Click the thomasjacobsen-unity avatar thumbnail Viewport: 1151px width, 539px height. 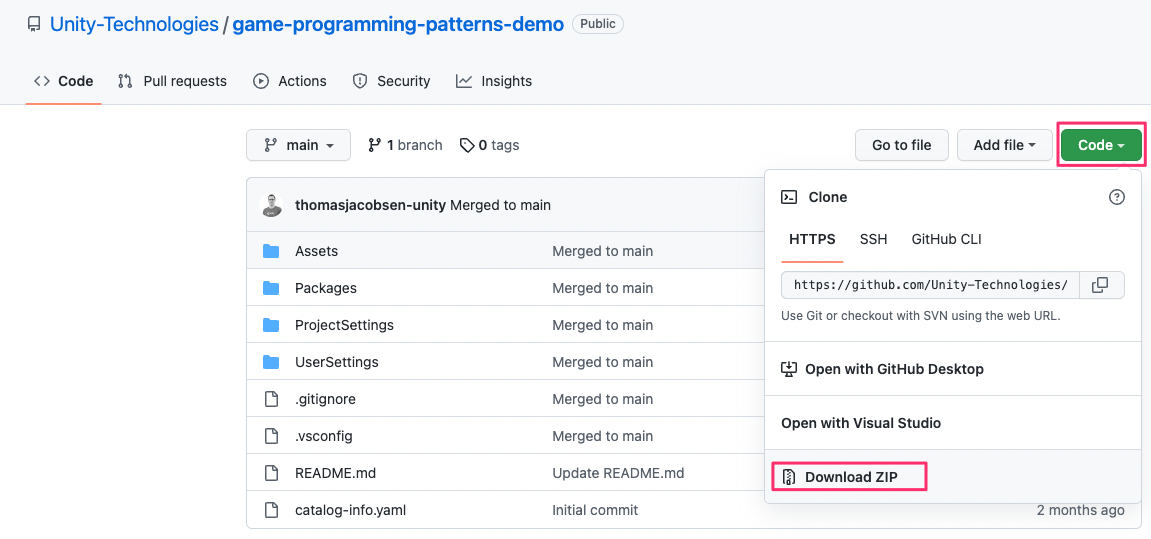[x=272, y=206]
